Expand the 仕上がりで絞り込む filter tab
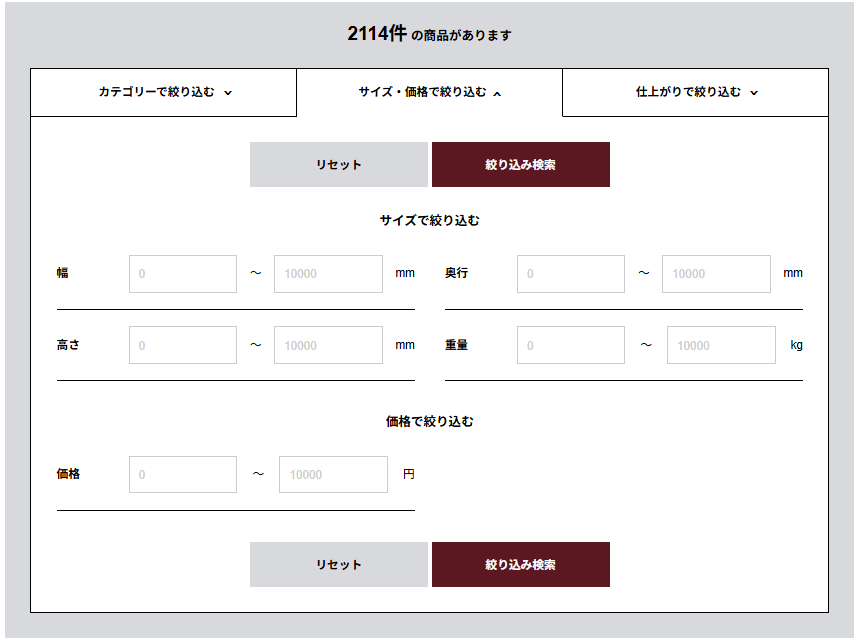The height and width of the screenshot is (642, 859). click(x=696, y=93)
